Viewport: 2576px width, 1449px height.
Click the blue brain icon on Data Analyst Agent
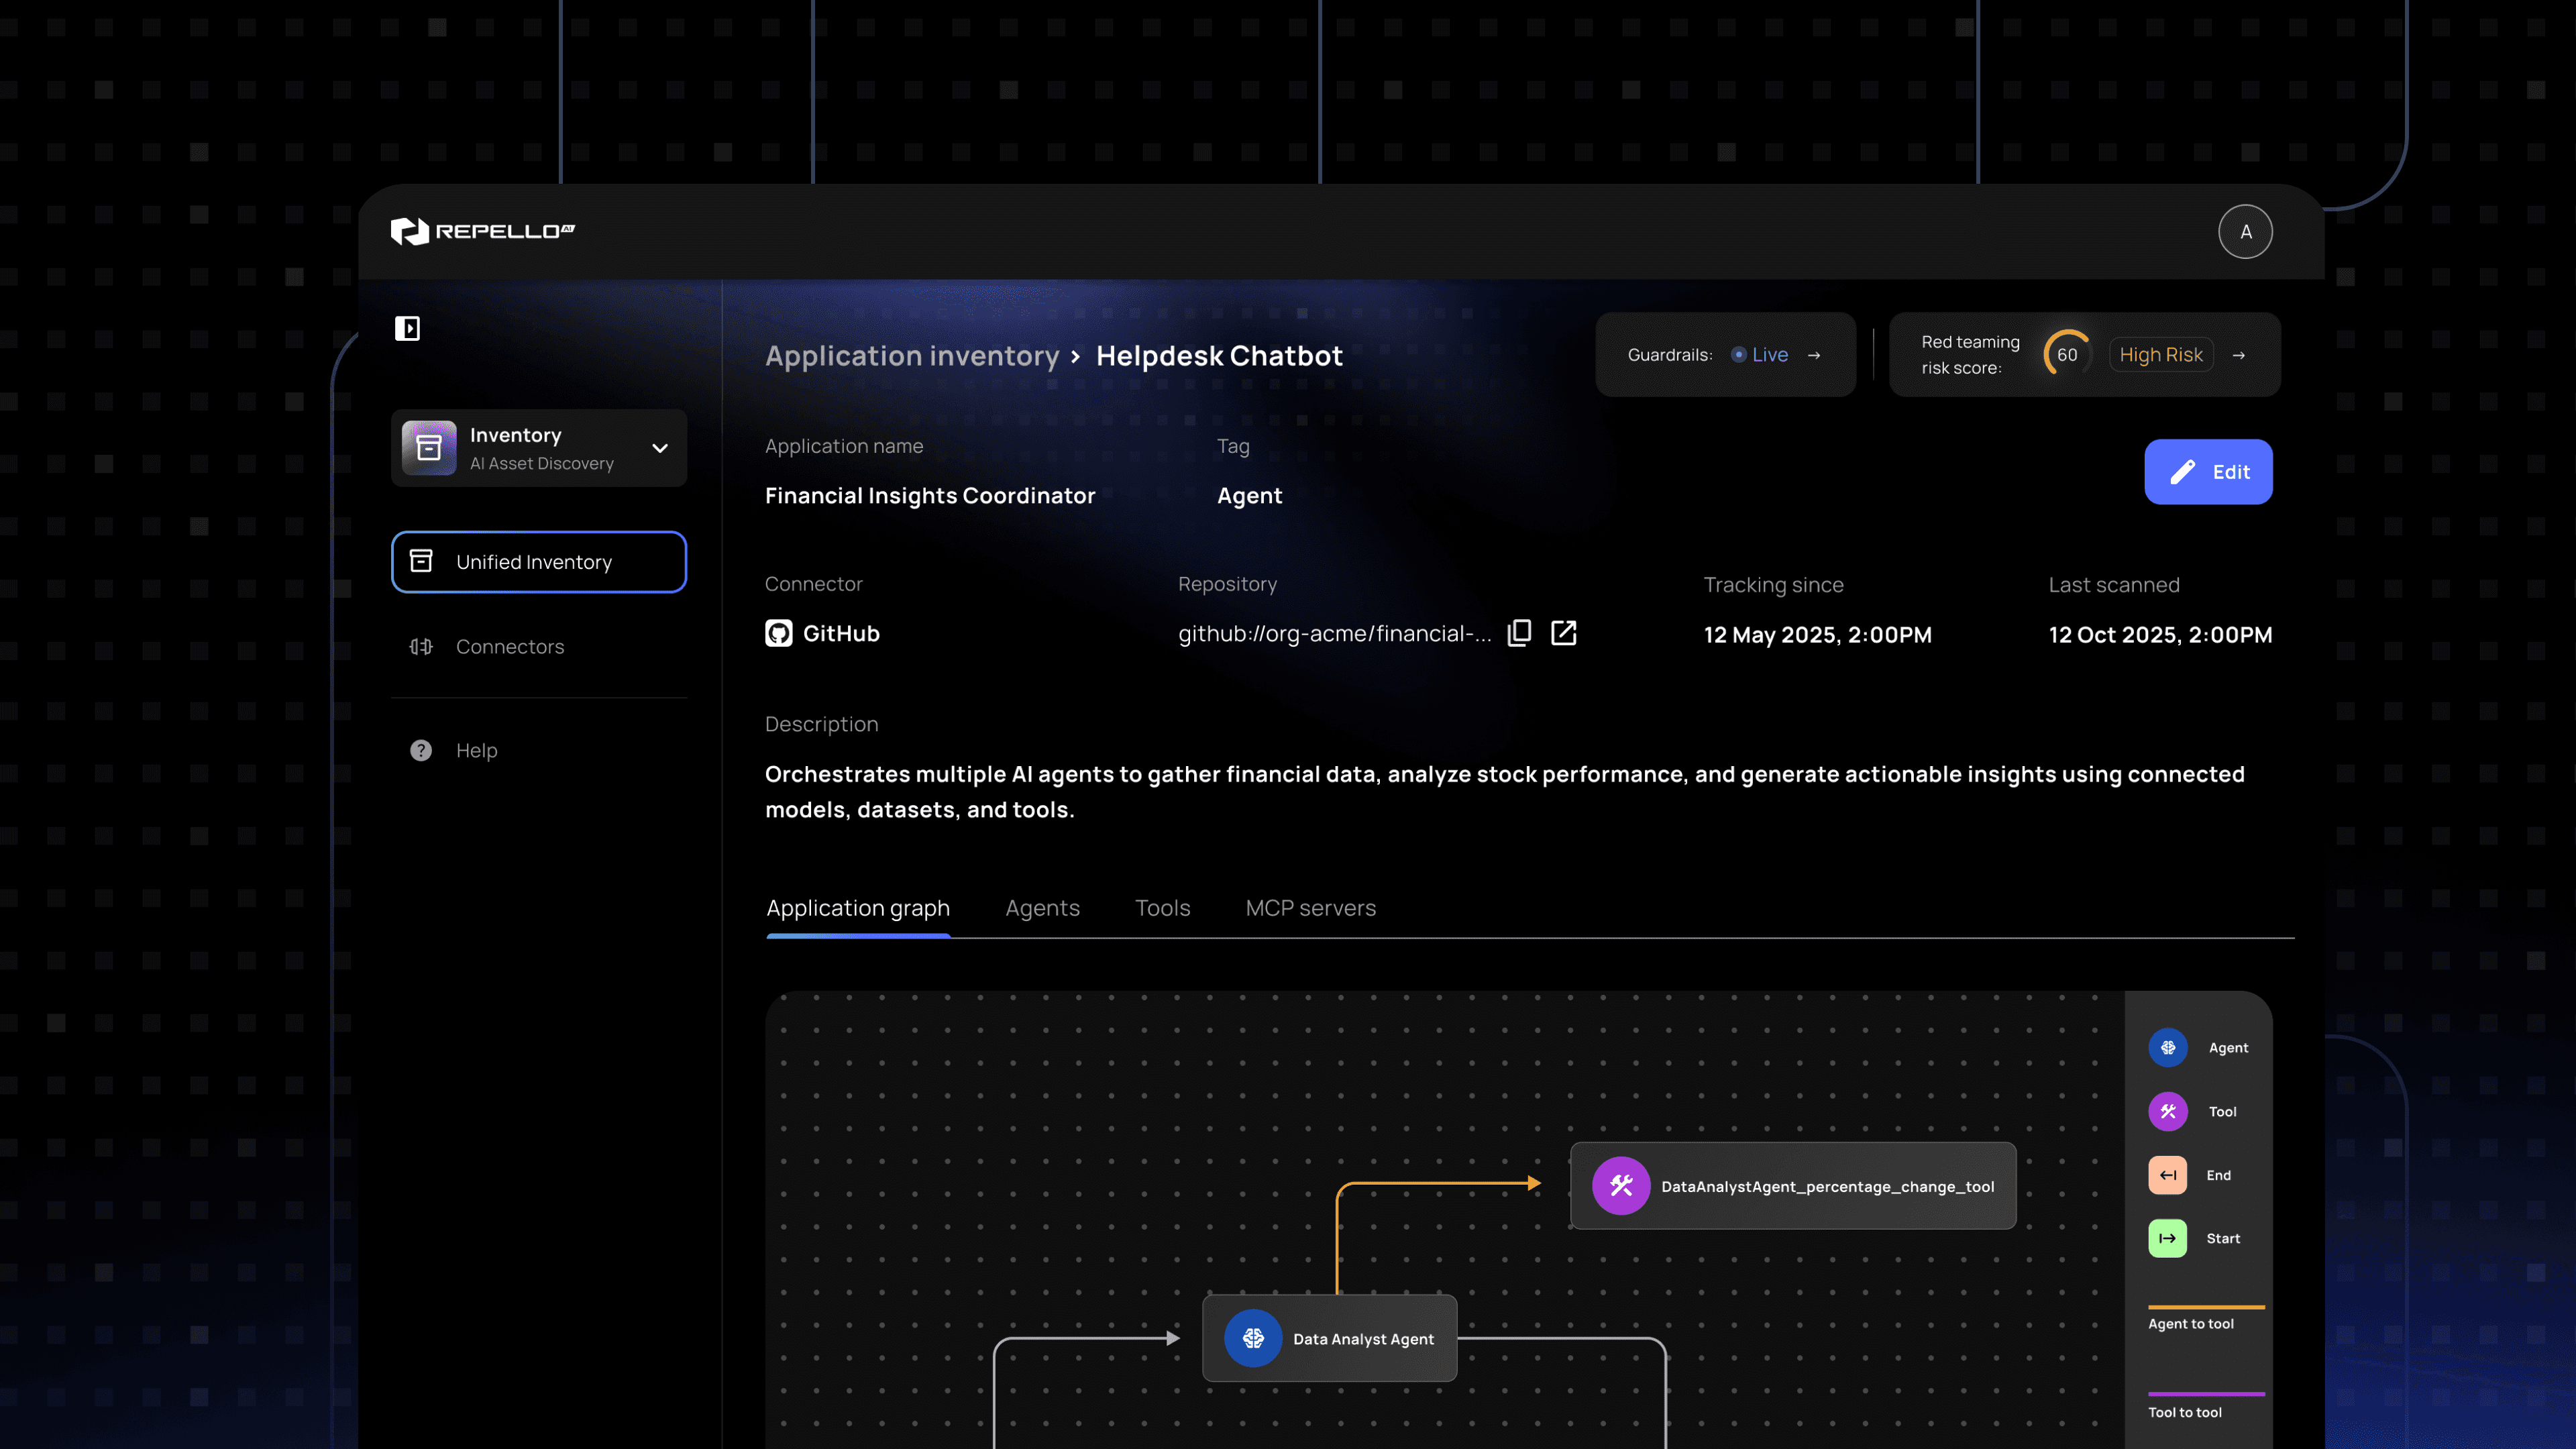click(1253, 1339)
